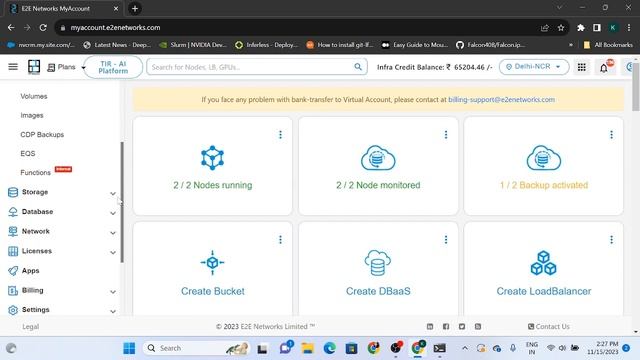Expand the Billing section chevron
The image size is (640, 360).
coord(113,292)
